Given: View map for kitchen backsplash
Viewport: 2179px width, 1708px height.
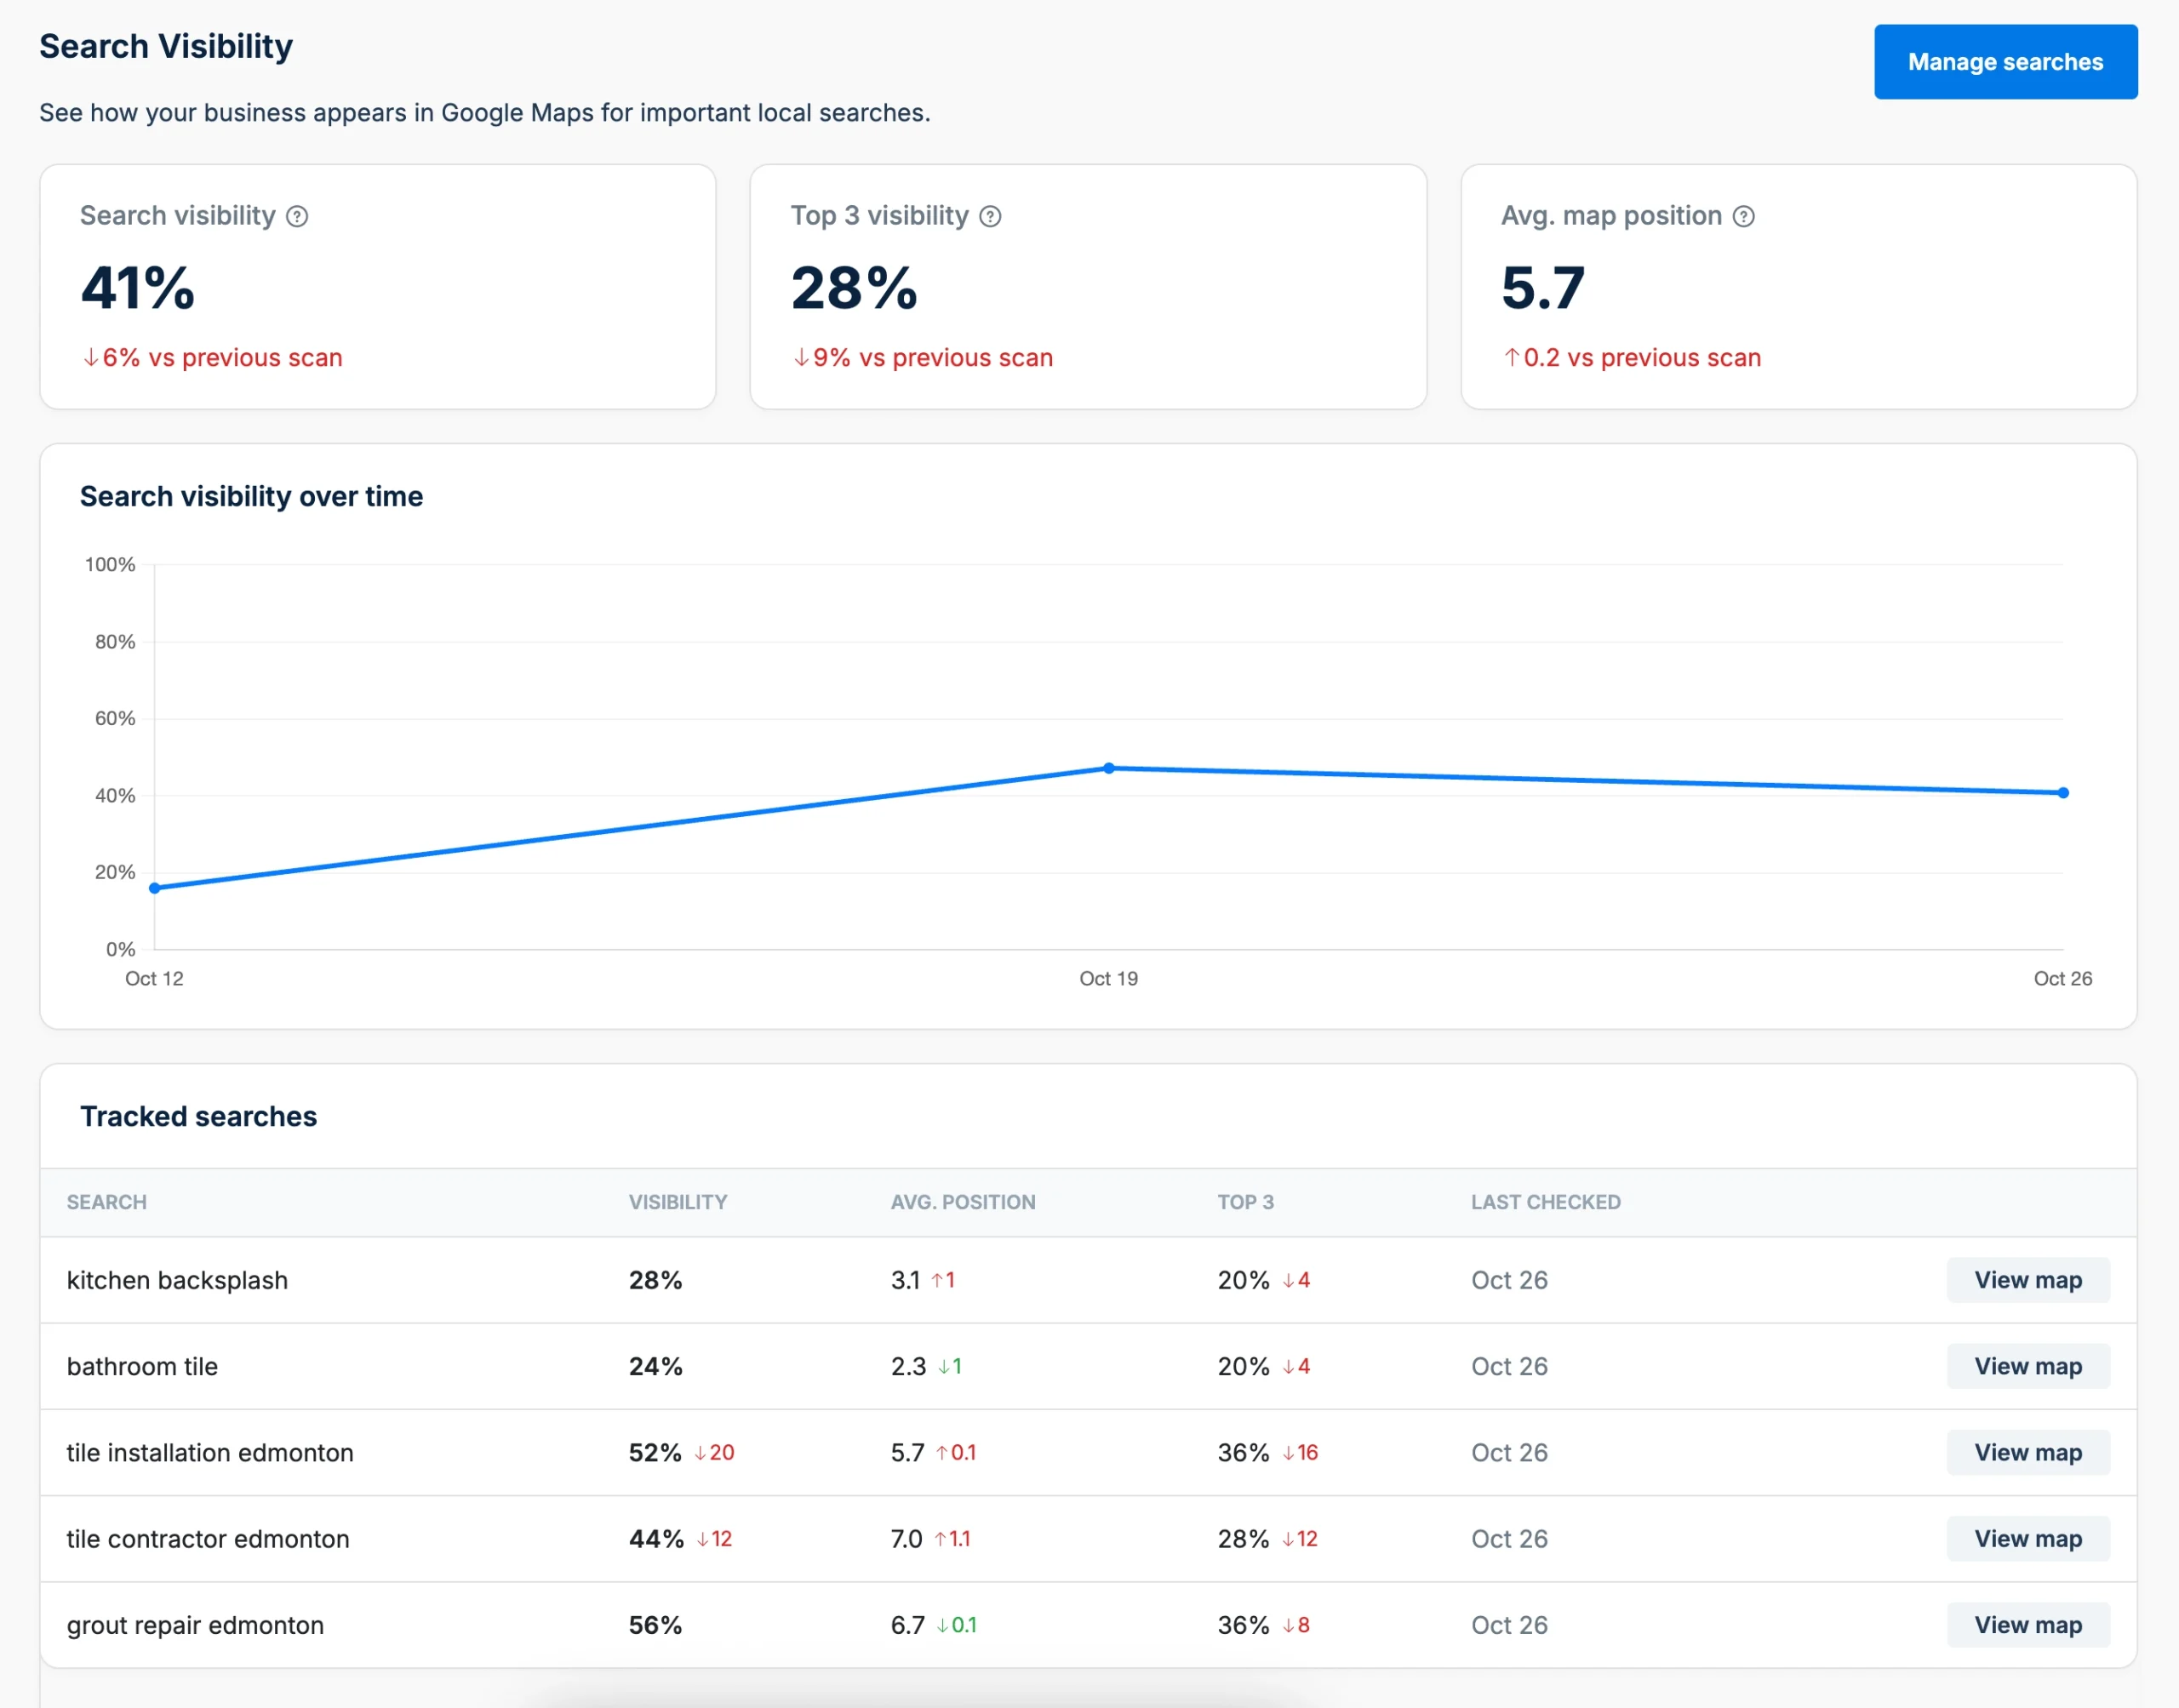Looking at the screenshot, I should 2028,1280.
